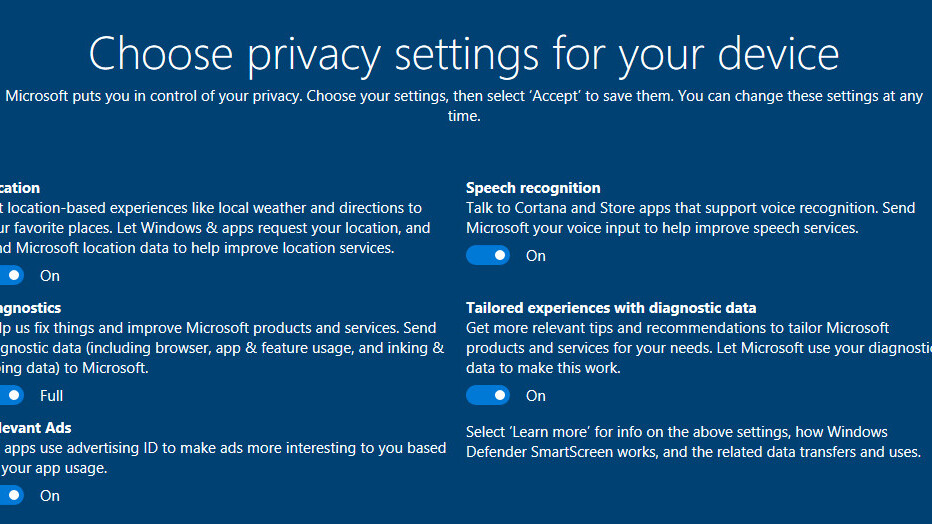Viewport: 932px width, 524px height.
Task: Select the Tailored experiences with diagnostic data heading
Action: click(611, 308)
